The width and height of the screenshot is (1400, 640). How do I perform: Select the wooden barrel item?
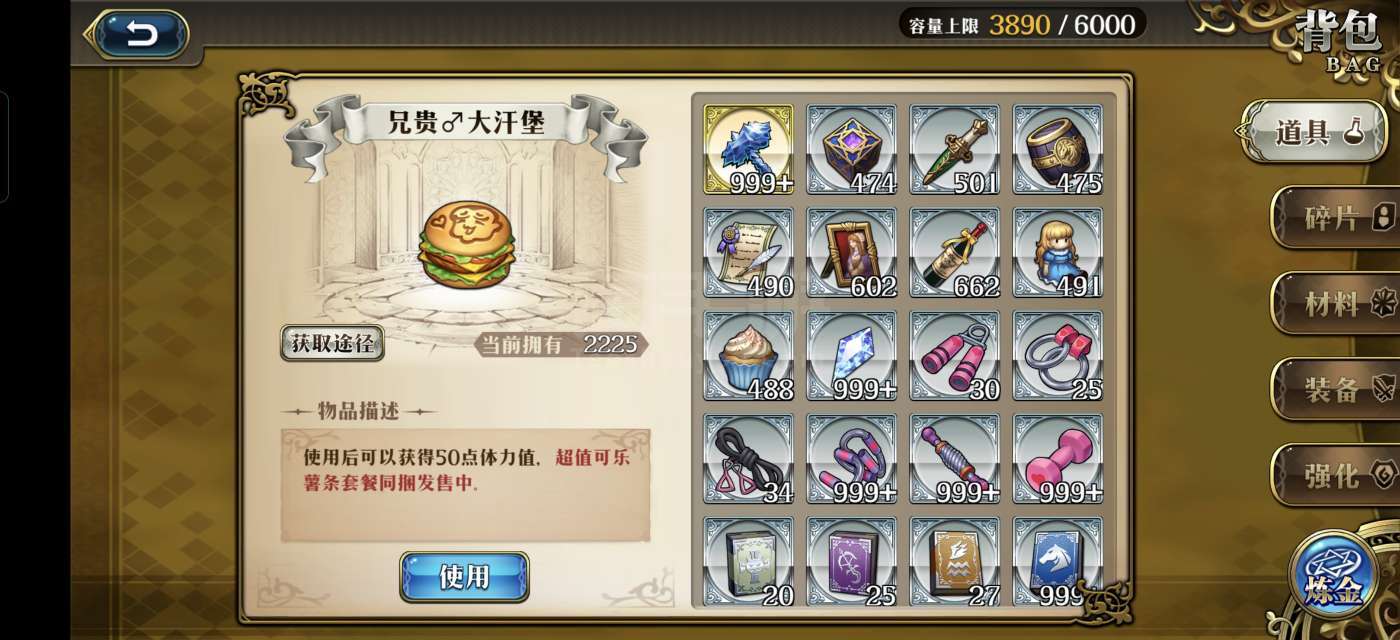1058,149
